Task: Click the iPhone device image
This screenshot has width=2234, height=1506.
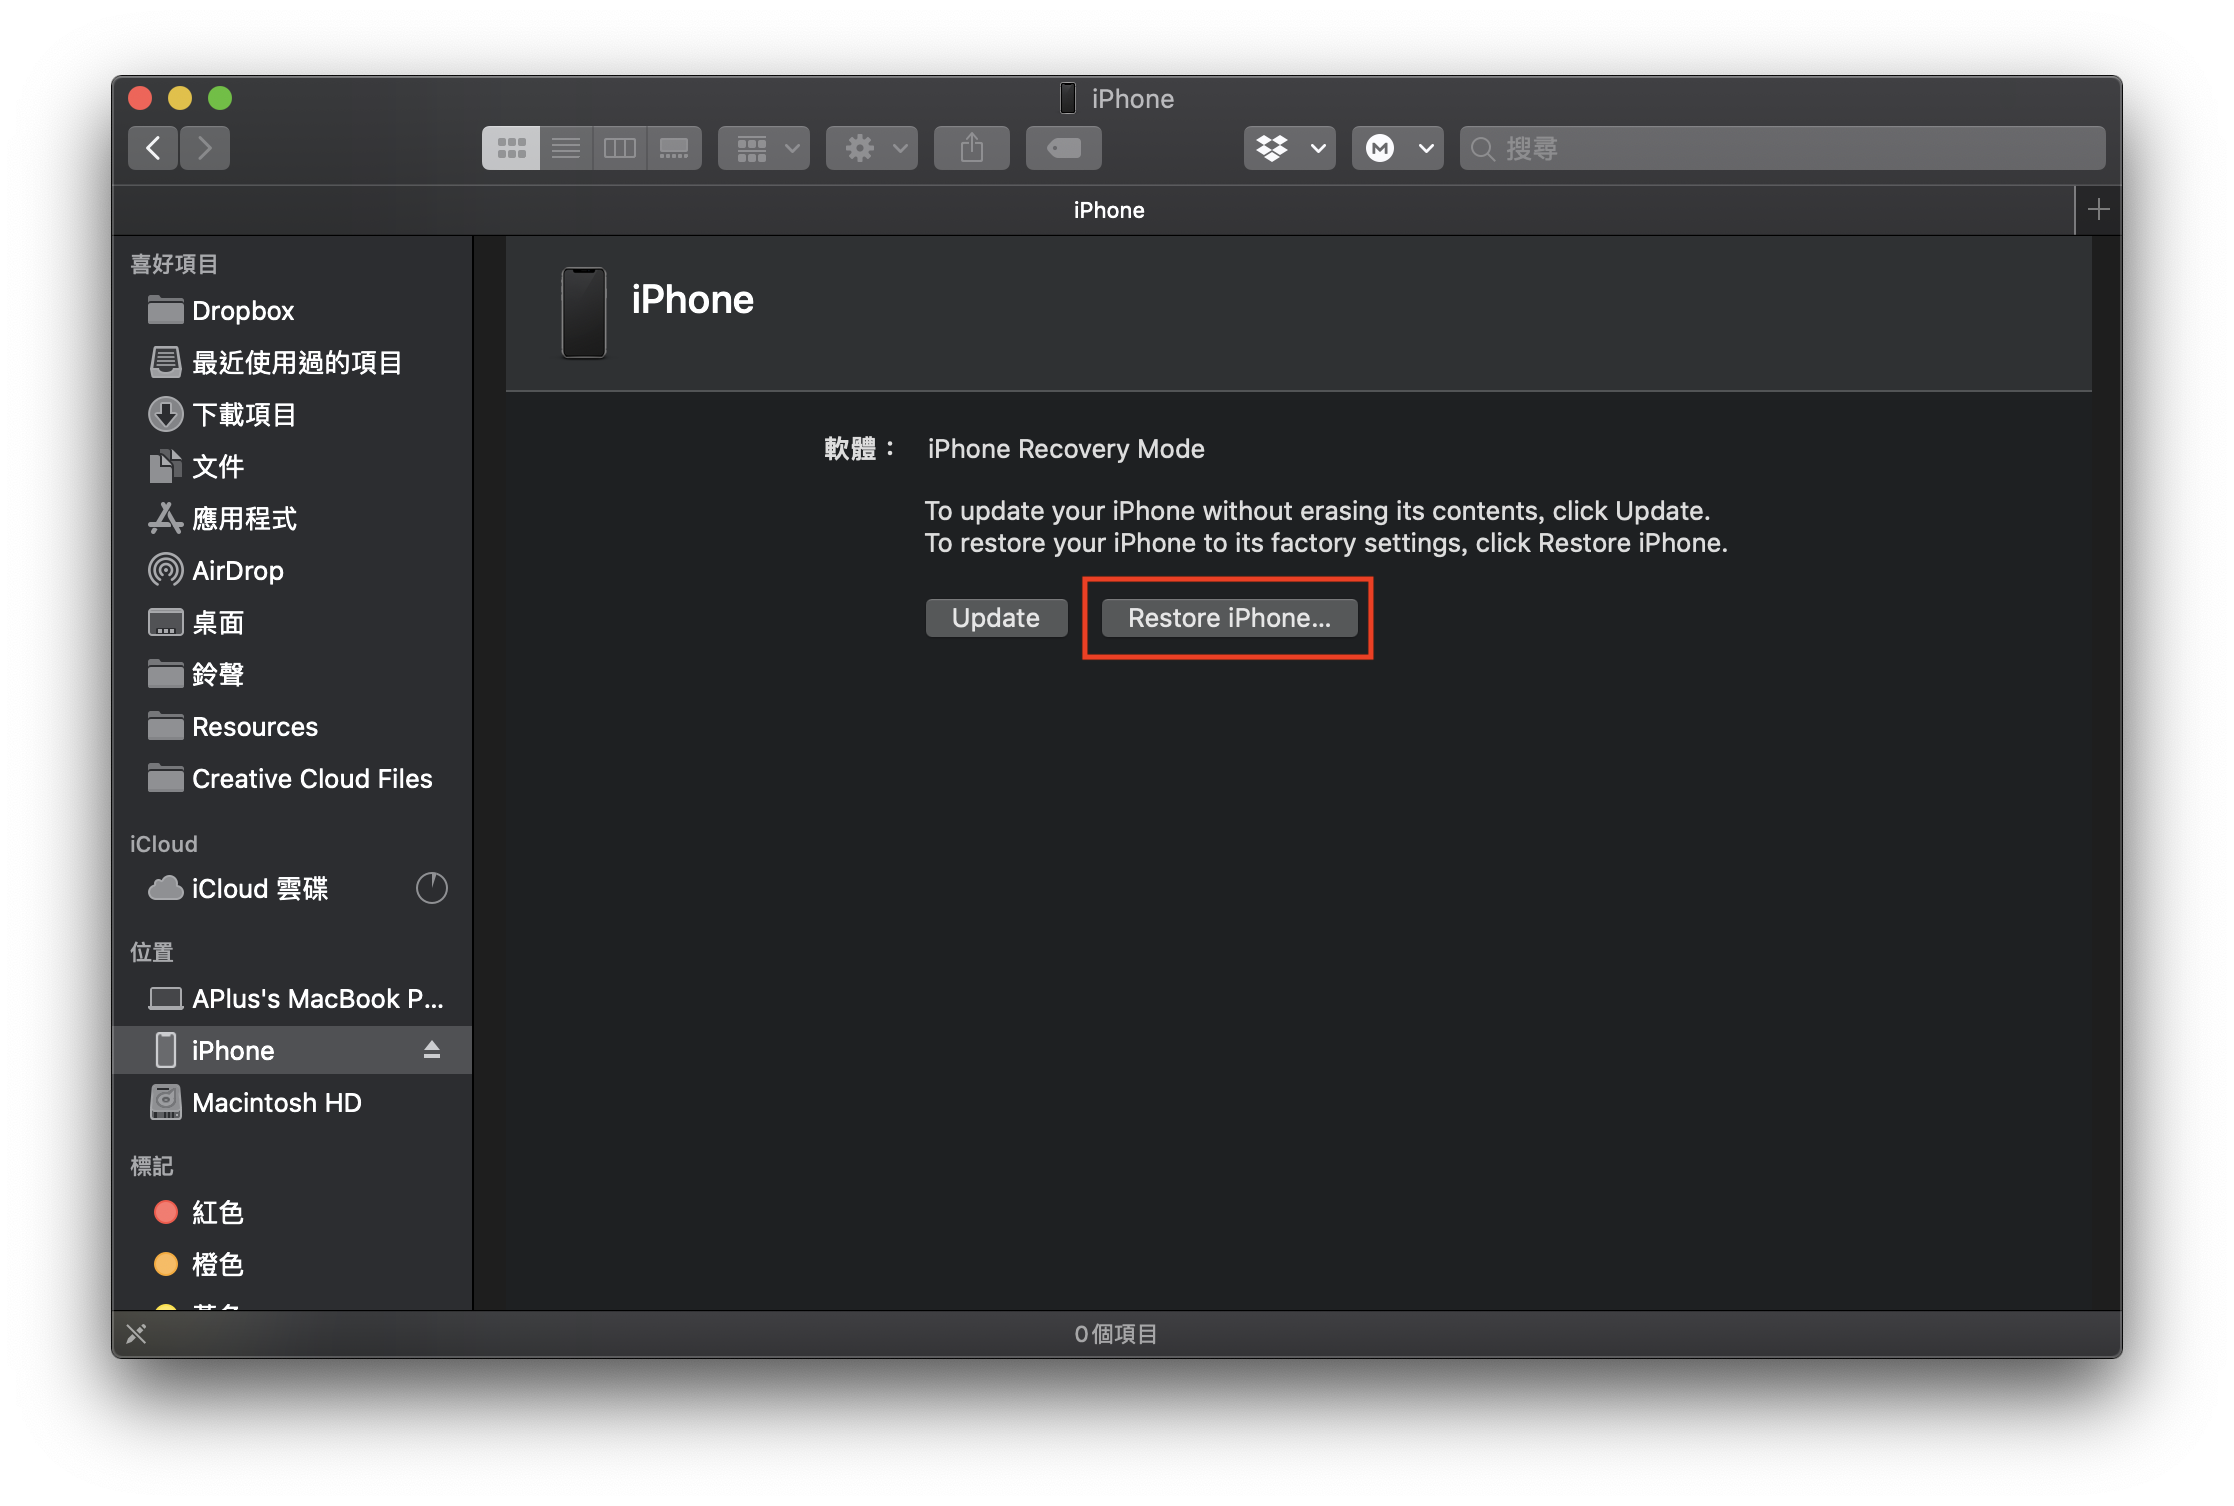Action: [584, 312]
